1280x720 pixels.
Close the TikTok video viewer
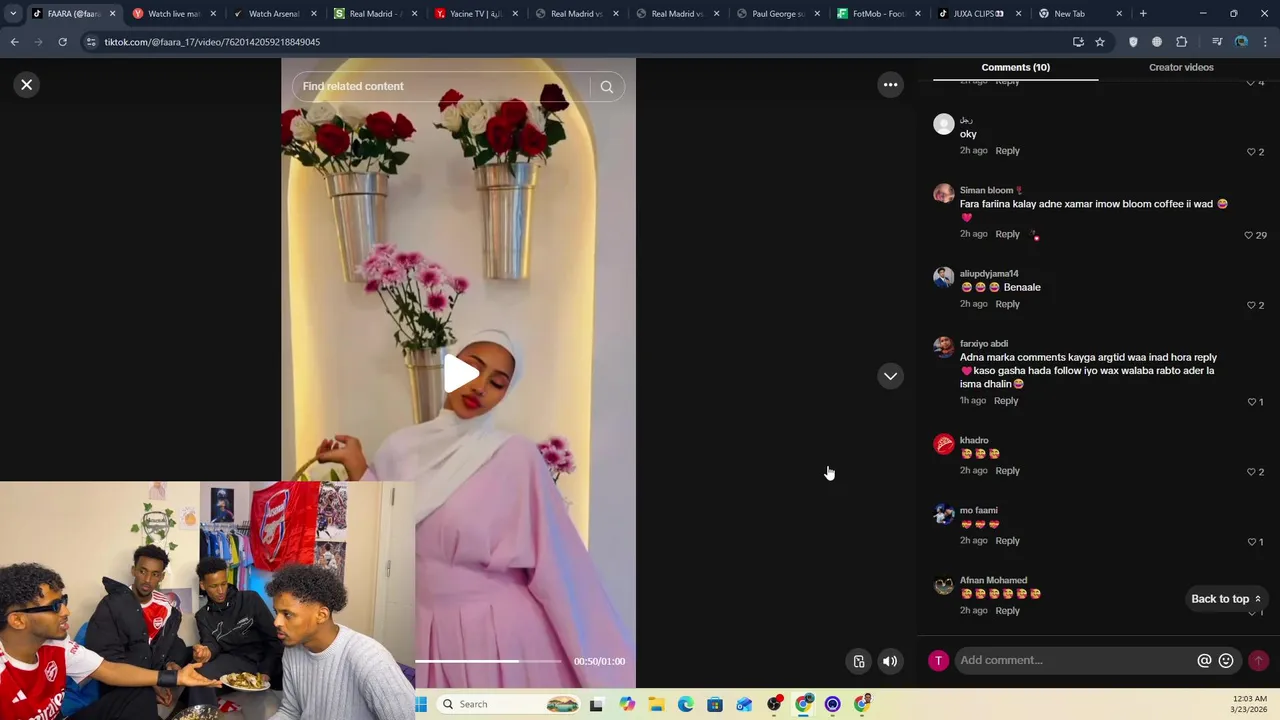pos(27,85)
